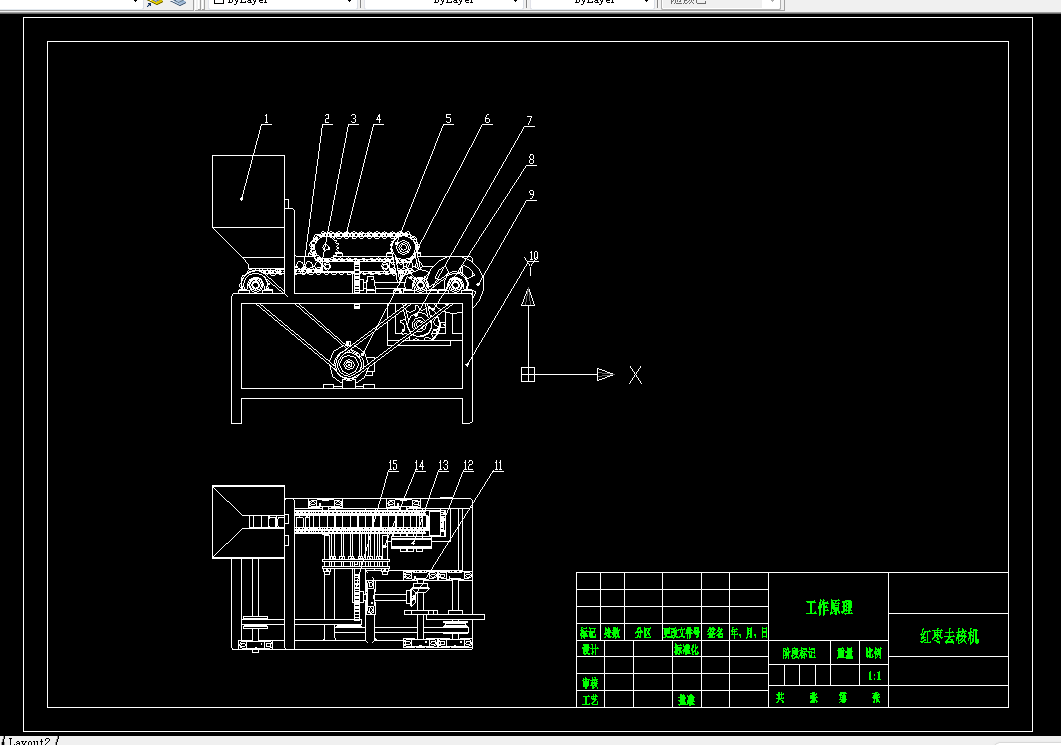
Task: Select the 签名 cell in title block
Action: coord(715,633)
